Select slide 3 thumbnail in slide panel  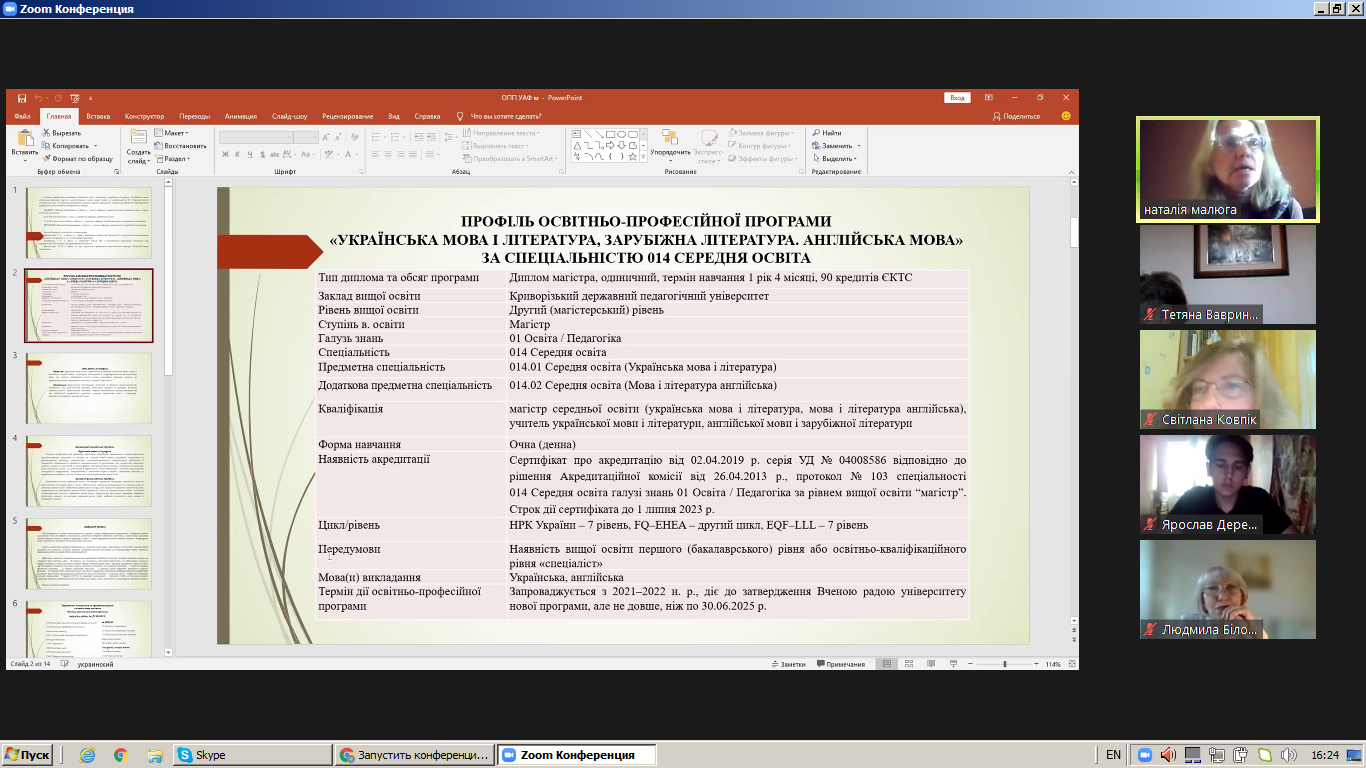[89, 387]
